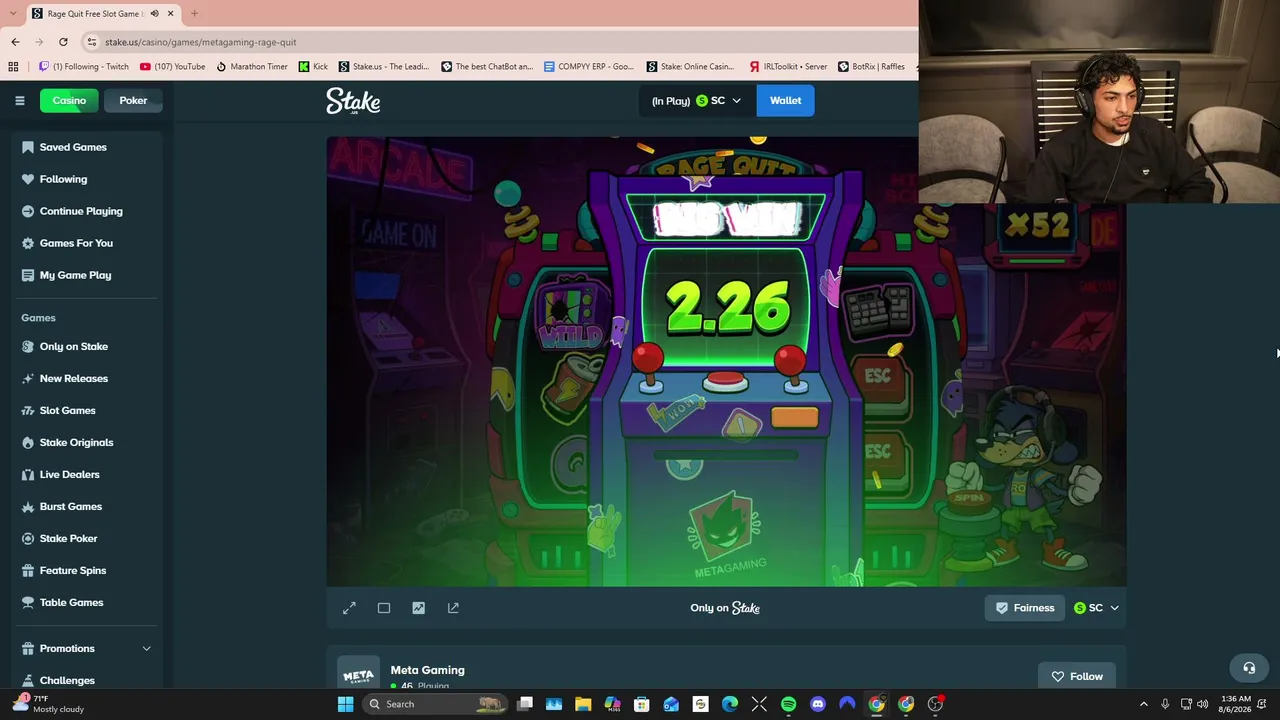Reload the Rage Quit page

pos(63,42)
